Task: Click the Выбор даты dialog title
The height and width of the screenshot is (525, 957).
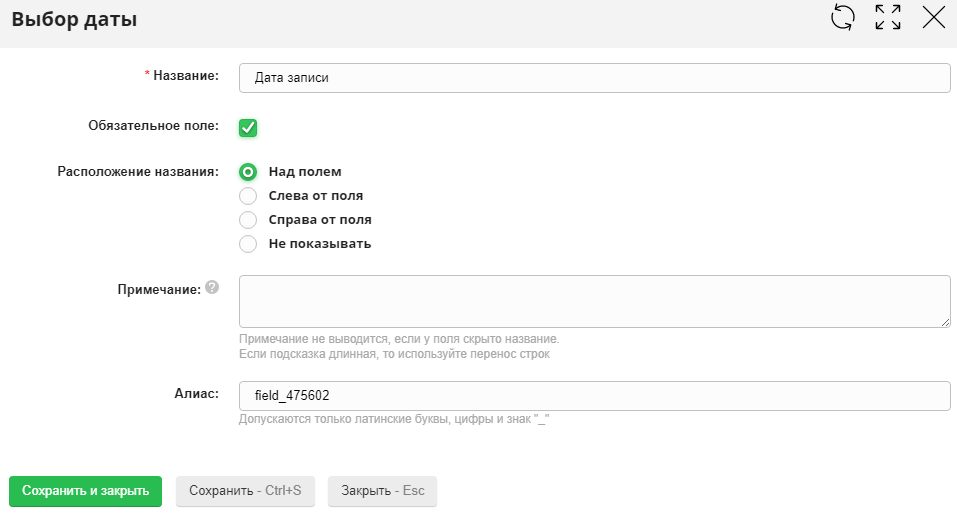Action: 74,19
